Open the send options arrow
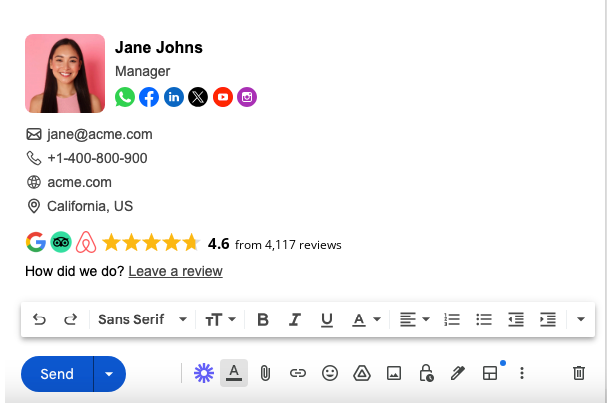 click(x=109, y=374)
